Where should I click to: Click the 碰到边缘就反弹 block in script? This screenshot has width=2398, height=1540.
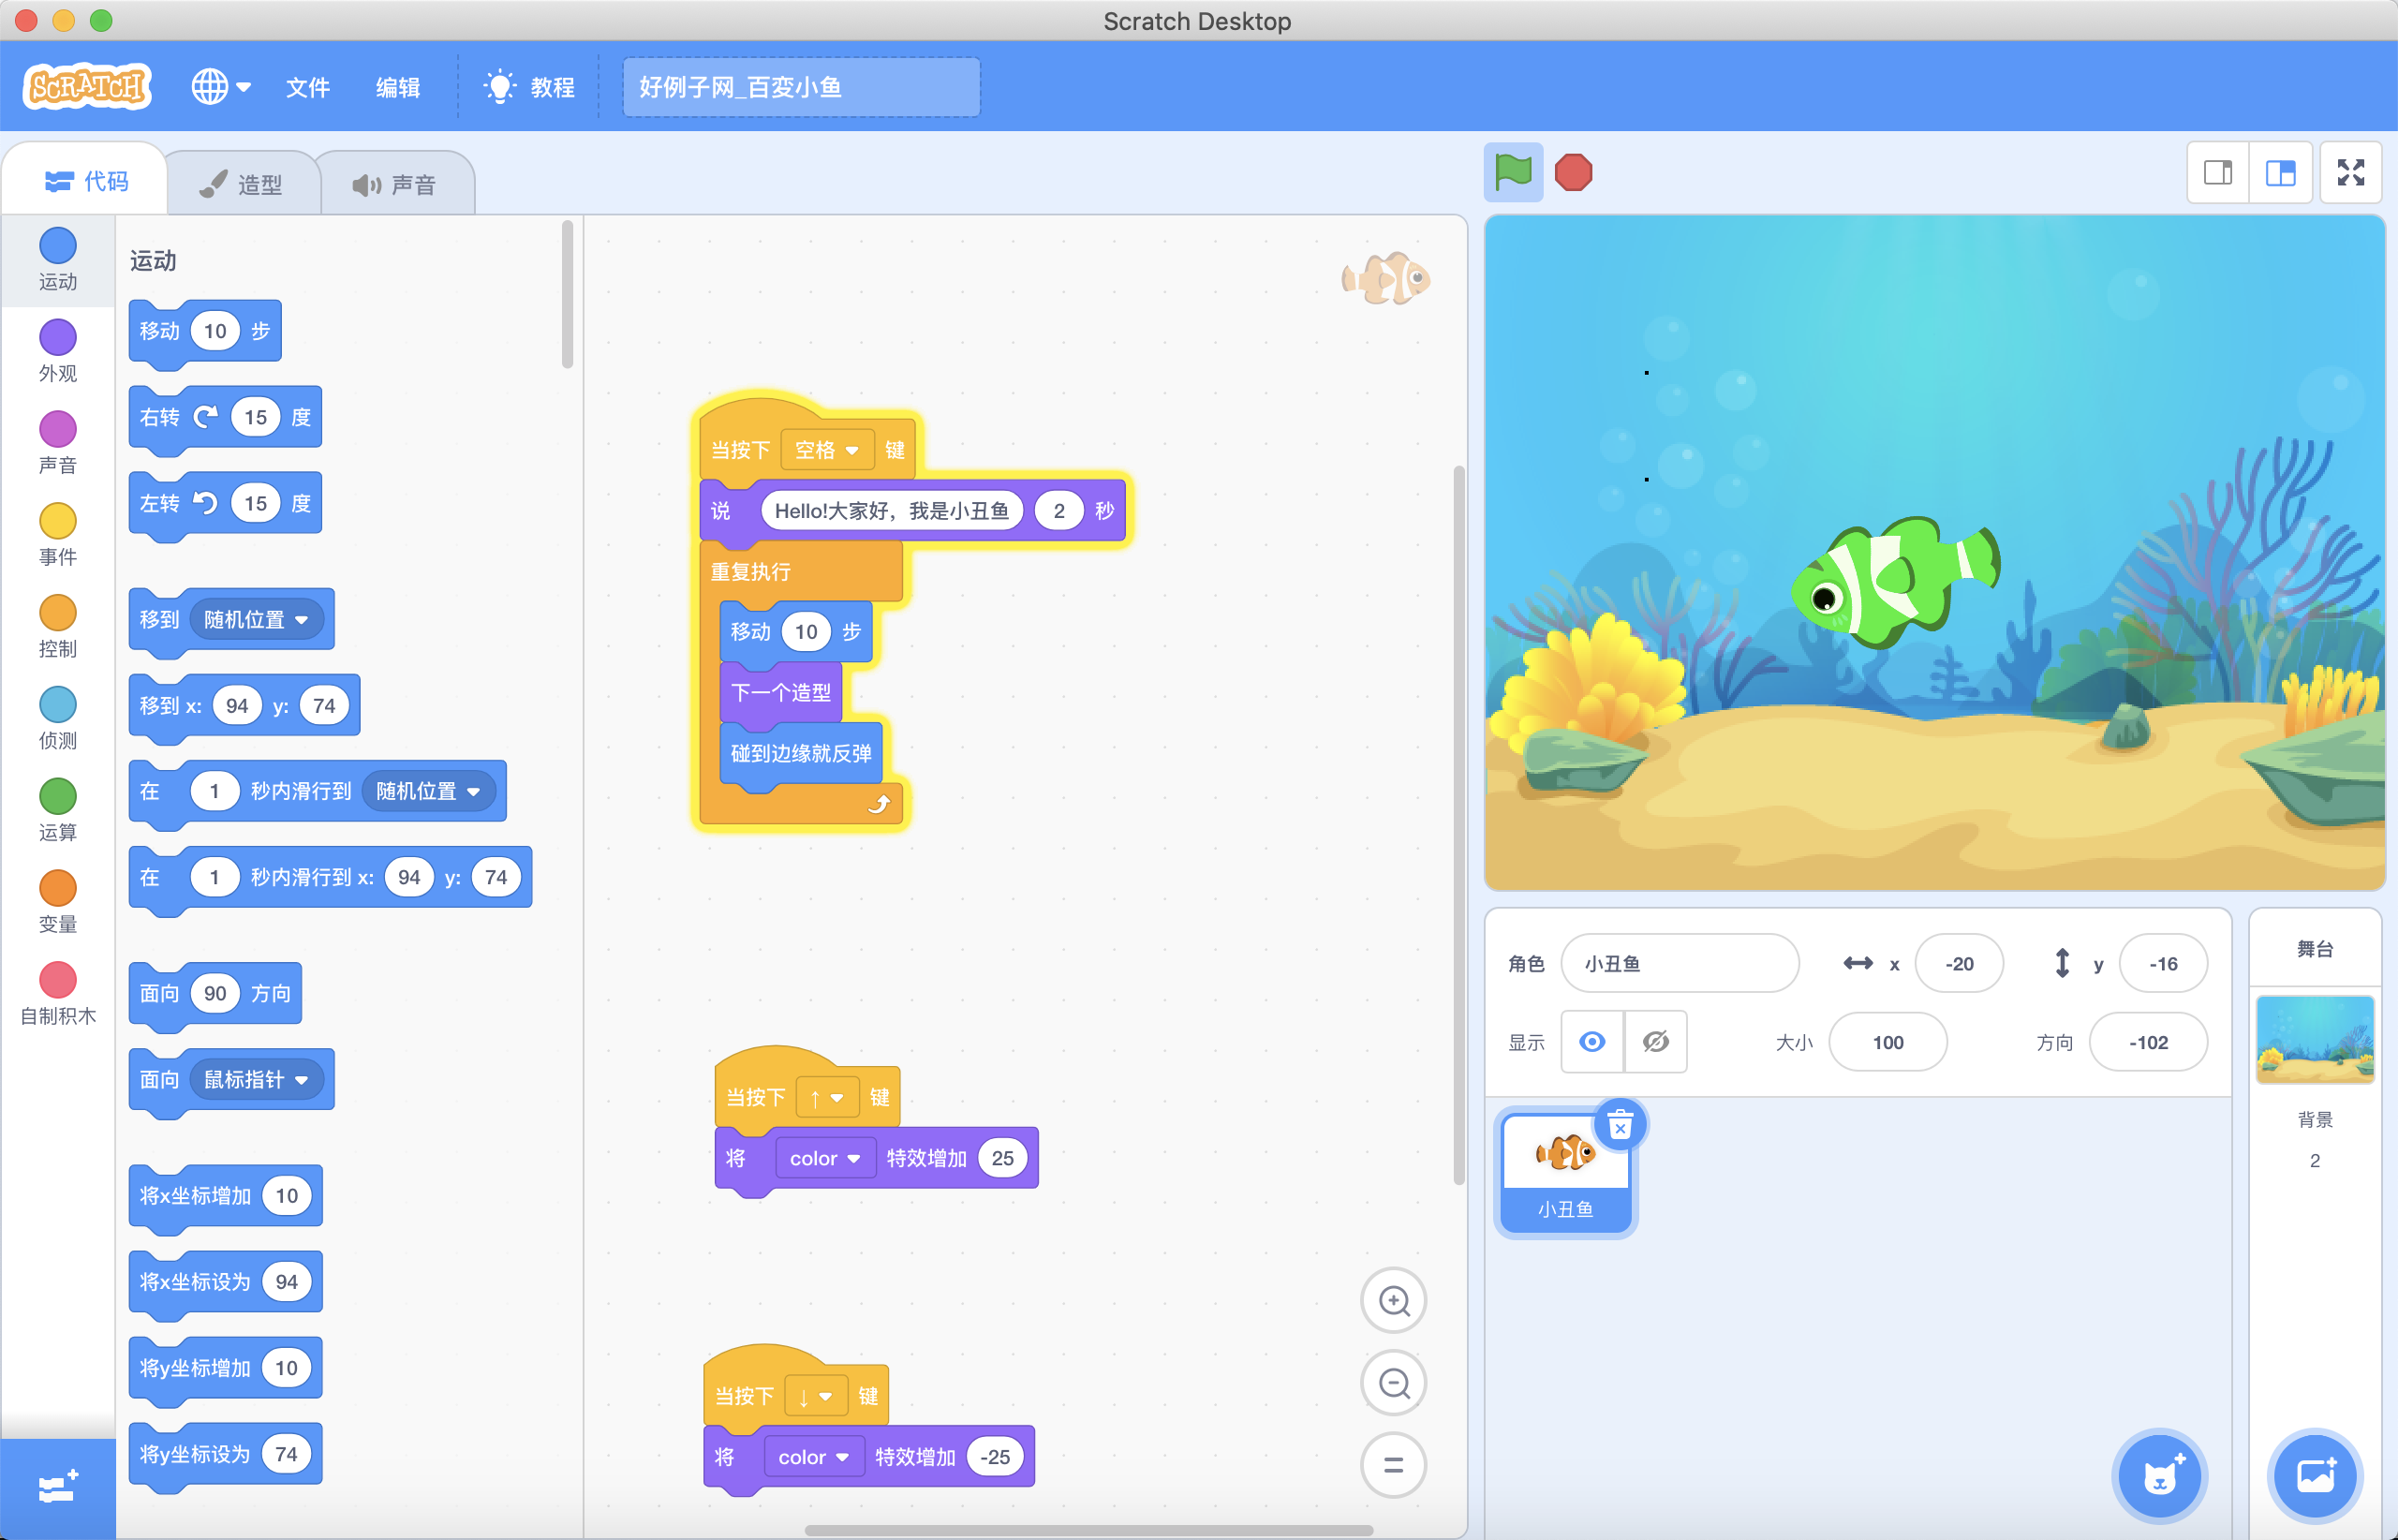tap(800, 753)
